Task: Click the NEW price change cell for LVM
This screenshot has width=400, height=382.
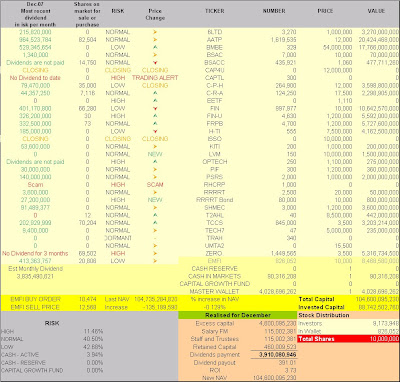Action: click(155, 154)
